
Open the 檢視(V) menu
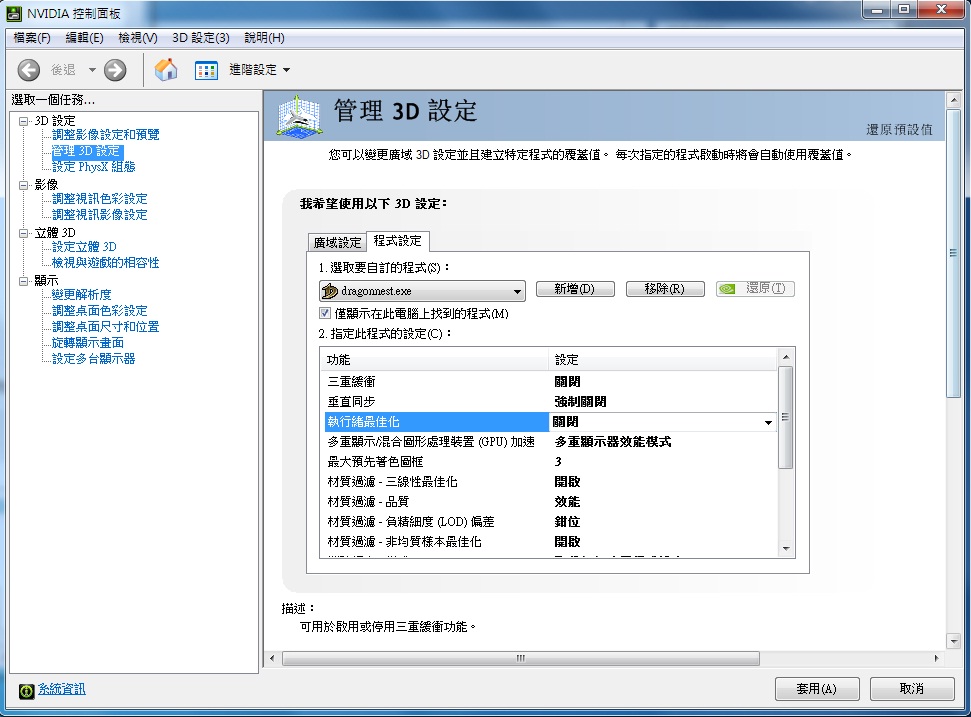137,38
